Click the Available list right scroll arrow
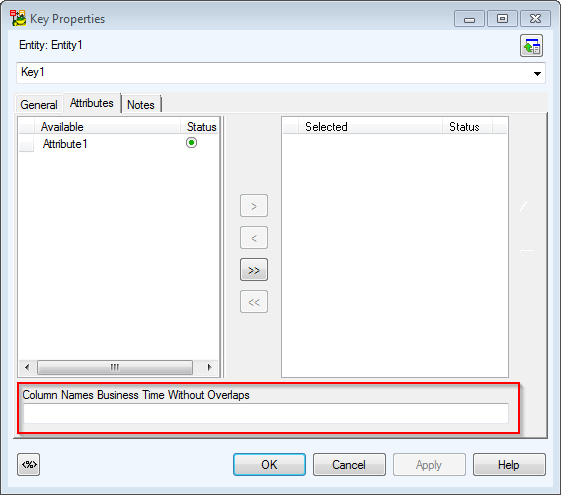This screenshot has width=561, height=495. (210, 367)
